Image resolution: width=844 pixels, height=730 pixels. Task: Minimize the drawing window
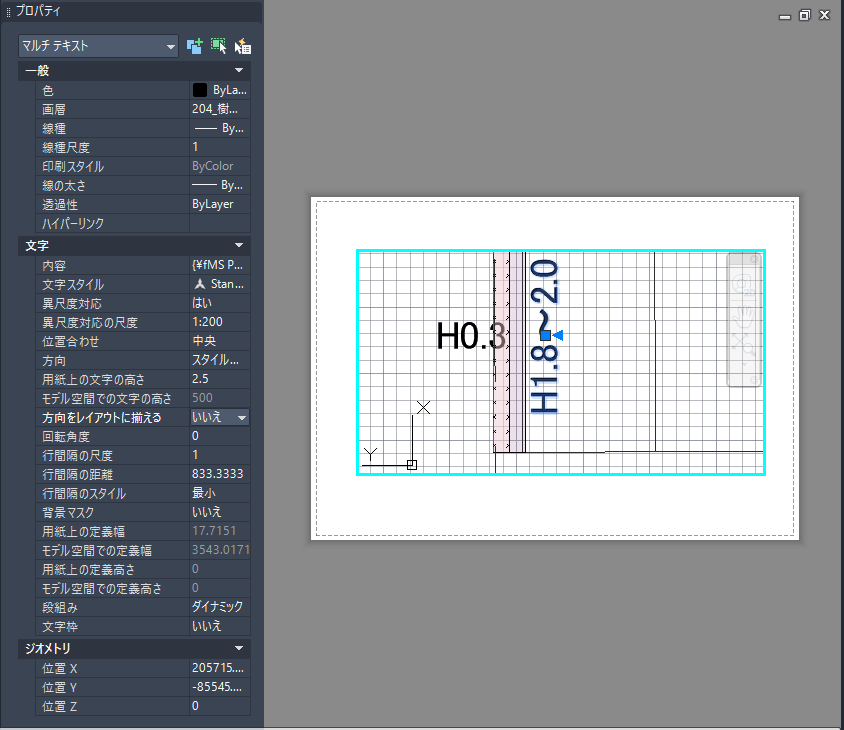(785, 15)
